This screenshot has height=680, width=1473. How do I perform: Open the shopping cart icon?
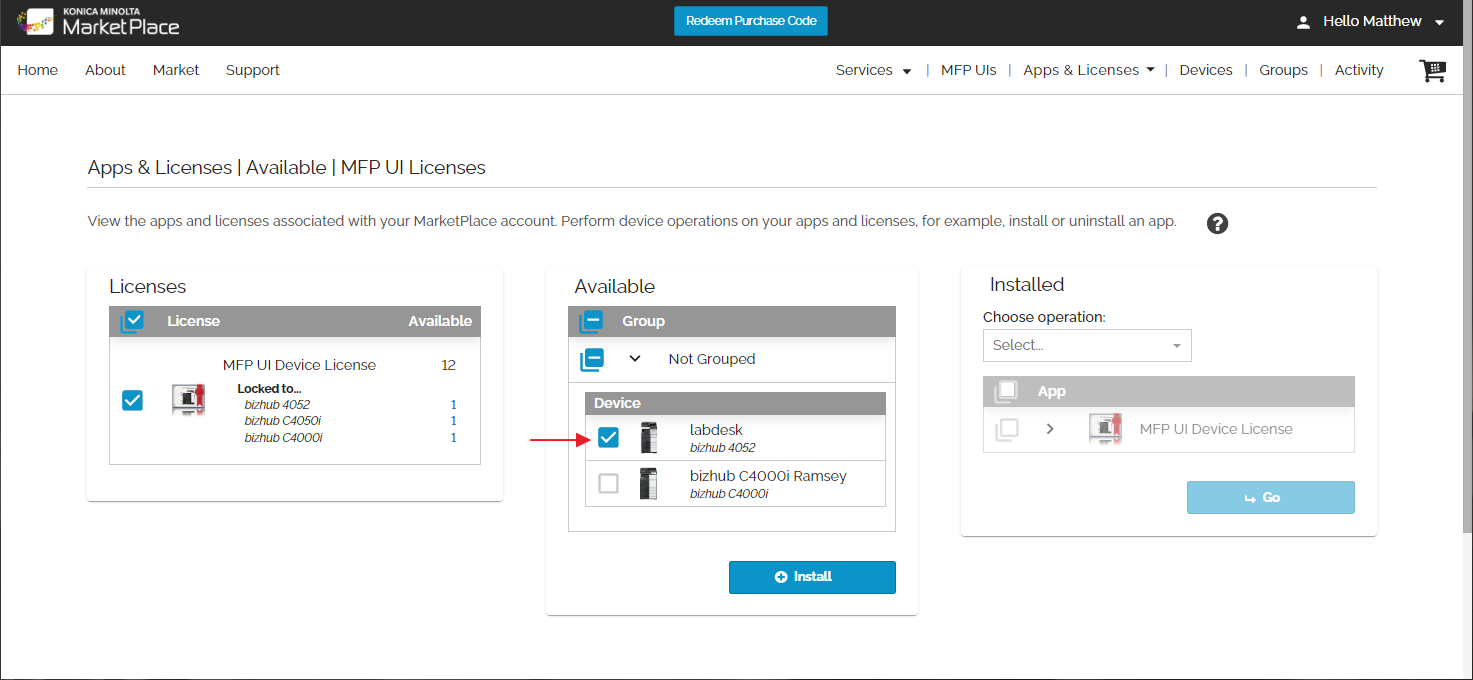(1433, 71)
